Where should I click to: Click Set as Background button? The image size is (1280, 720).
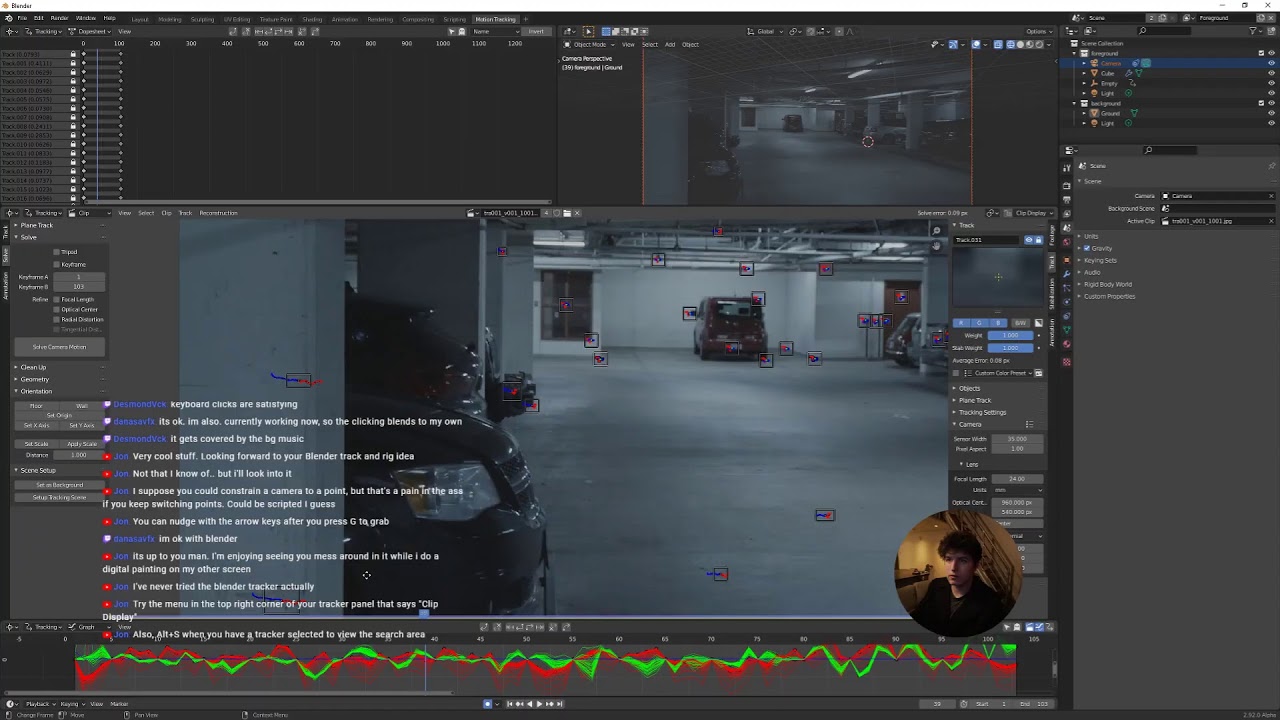pyautogui.click(x=59, y=485)
